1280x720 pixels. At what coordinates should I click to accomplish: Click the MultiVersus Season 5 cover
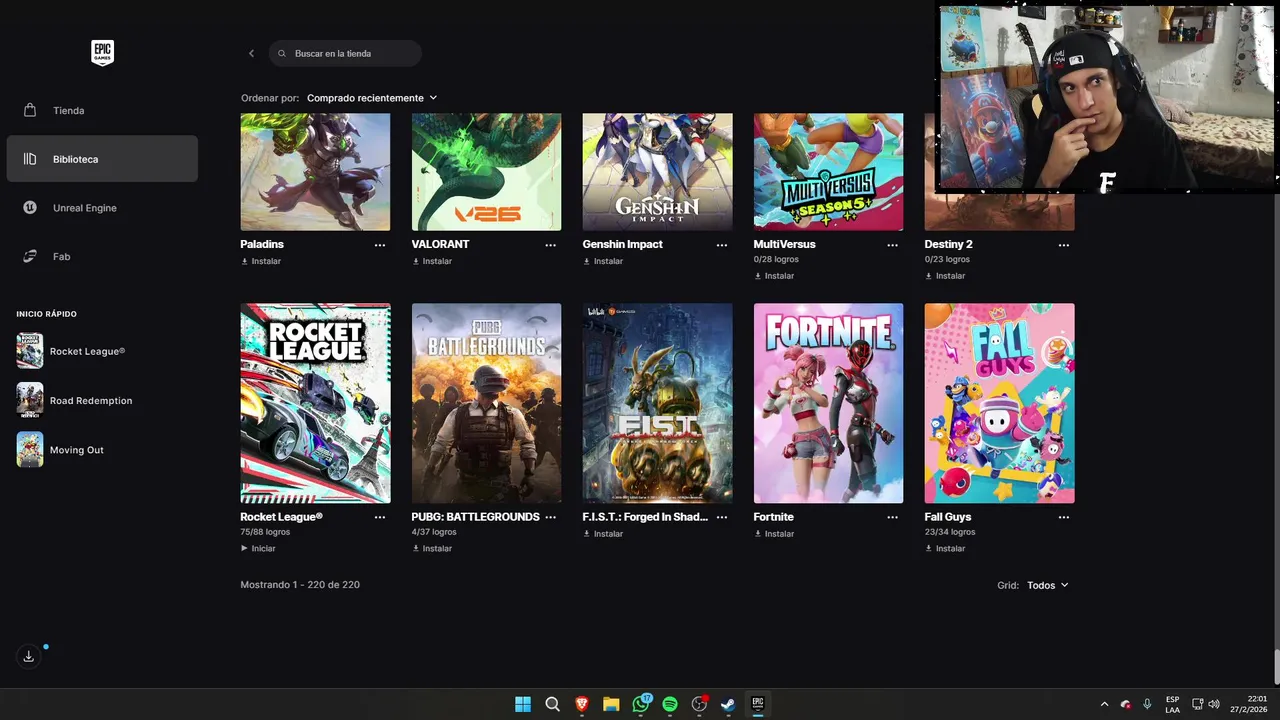point(828,172)
